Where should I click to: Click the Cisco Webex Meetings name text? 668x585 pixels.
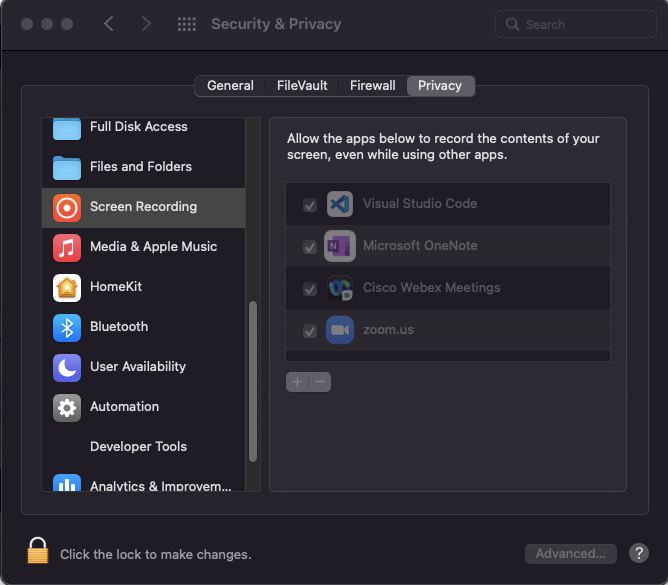[x=432, y=288]
